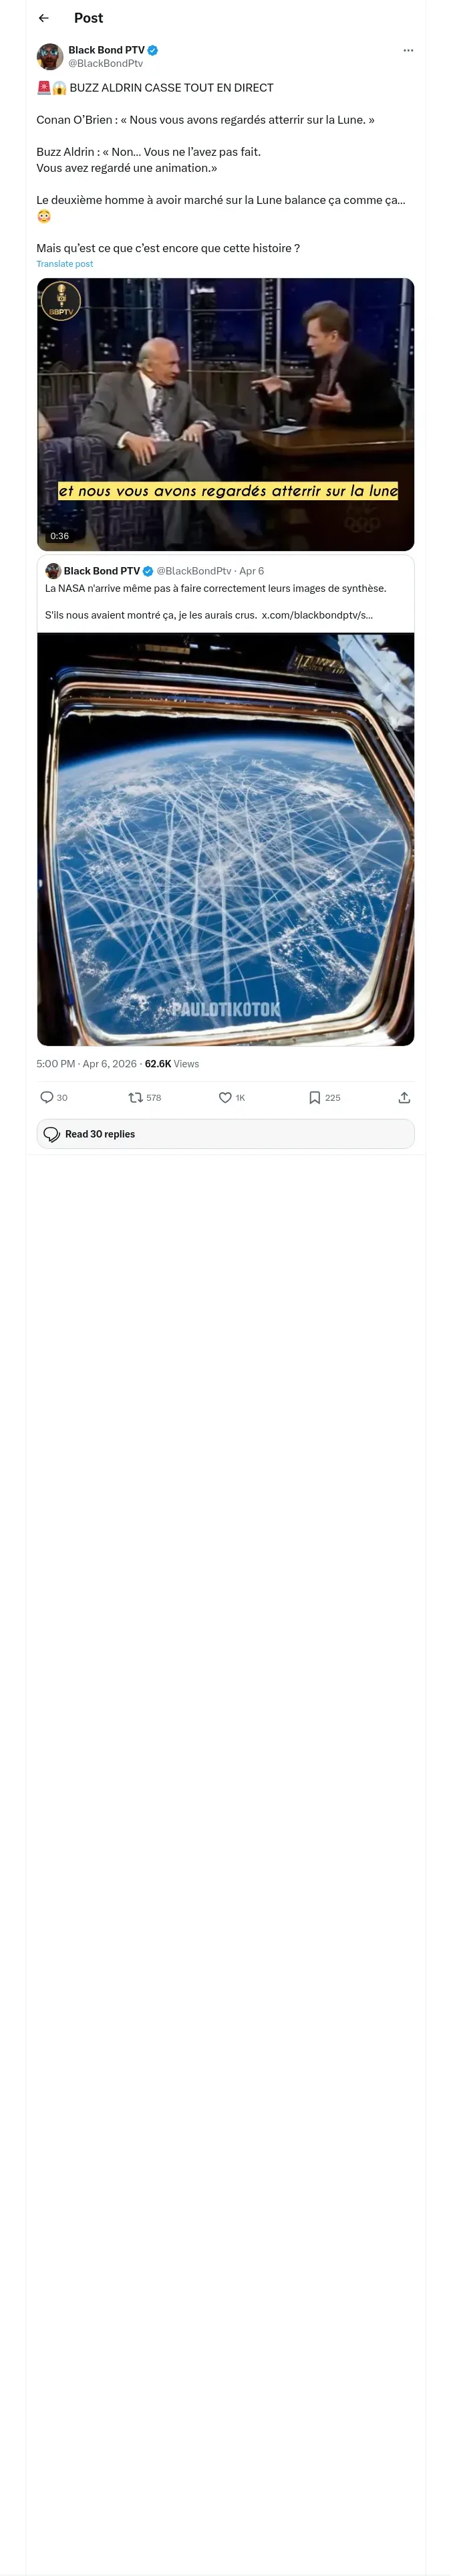This screenshot has height=2576, width=451.
Task: Open the Earth window contrails image
Action: click(x=226, y=839)
